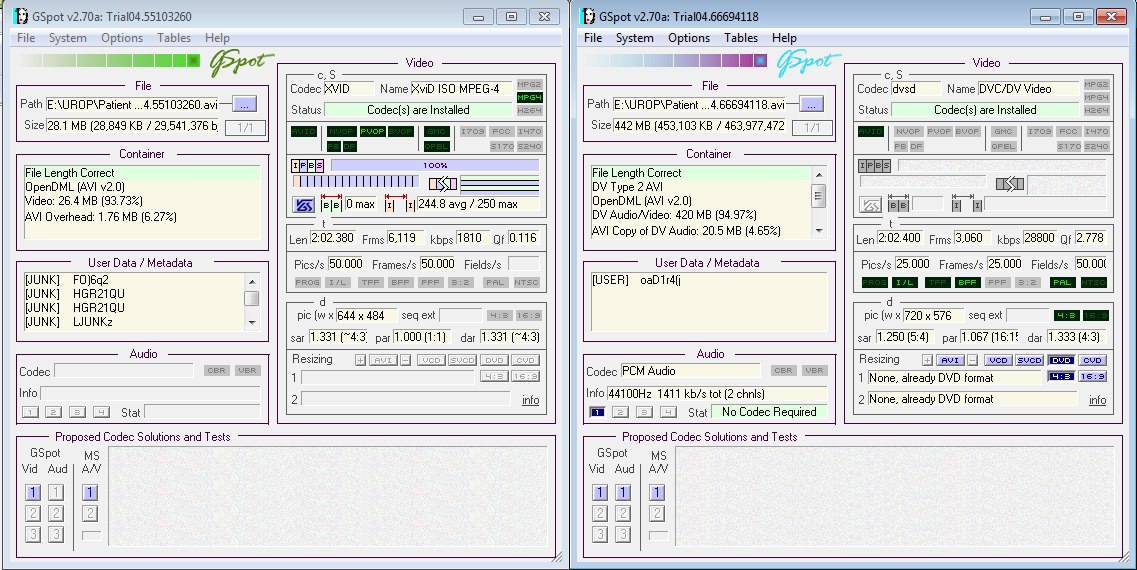The width and height of the screenshot is (1137, 570).
Task: Click the PROG indicator in dvsd window
Action: pos(875,282)
